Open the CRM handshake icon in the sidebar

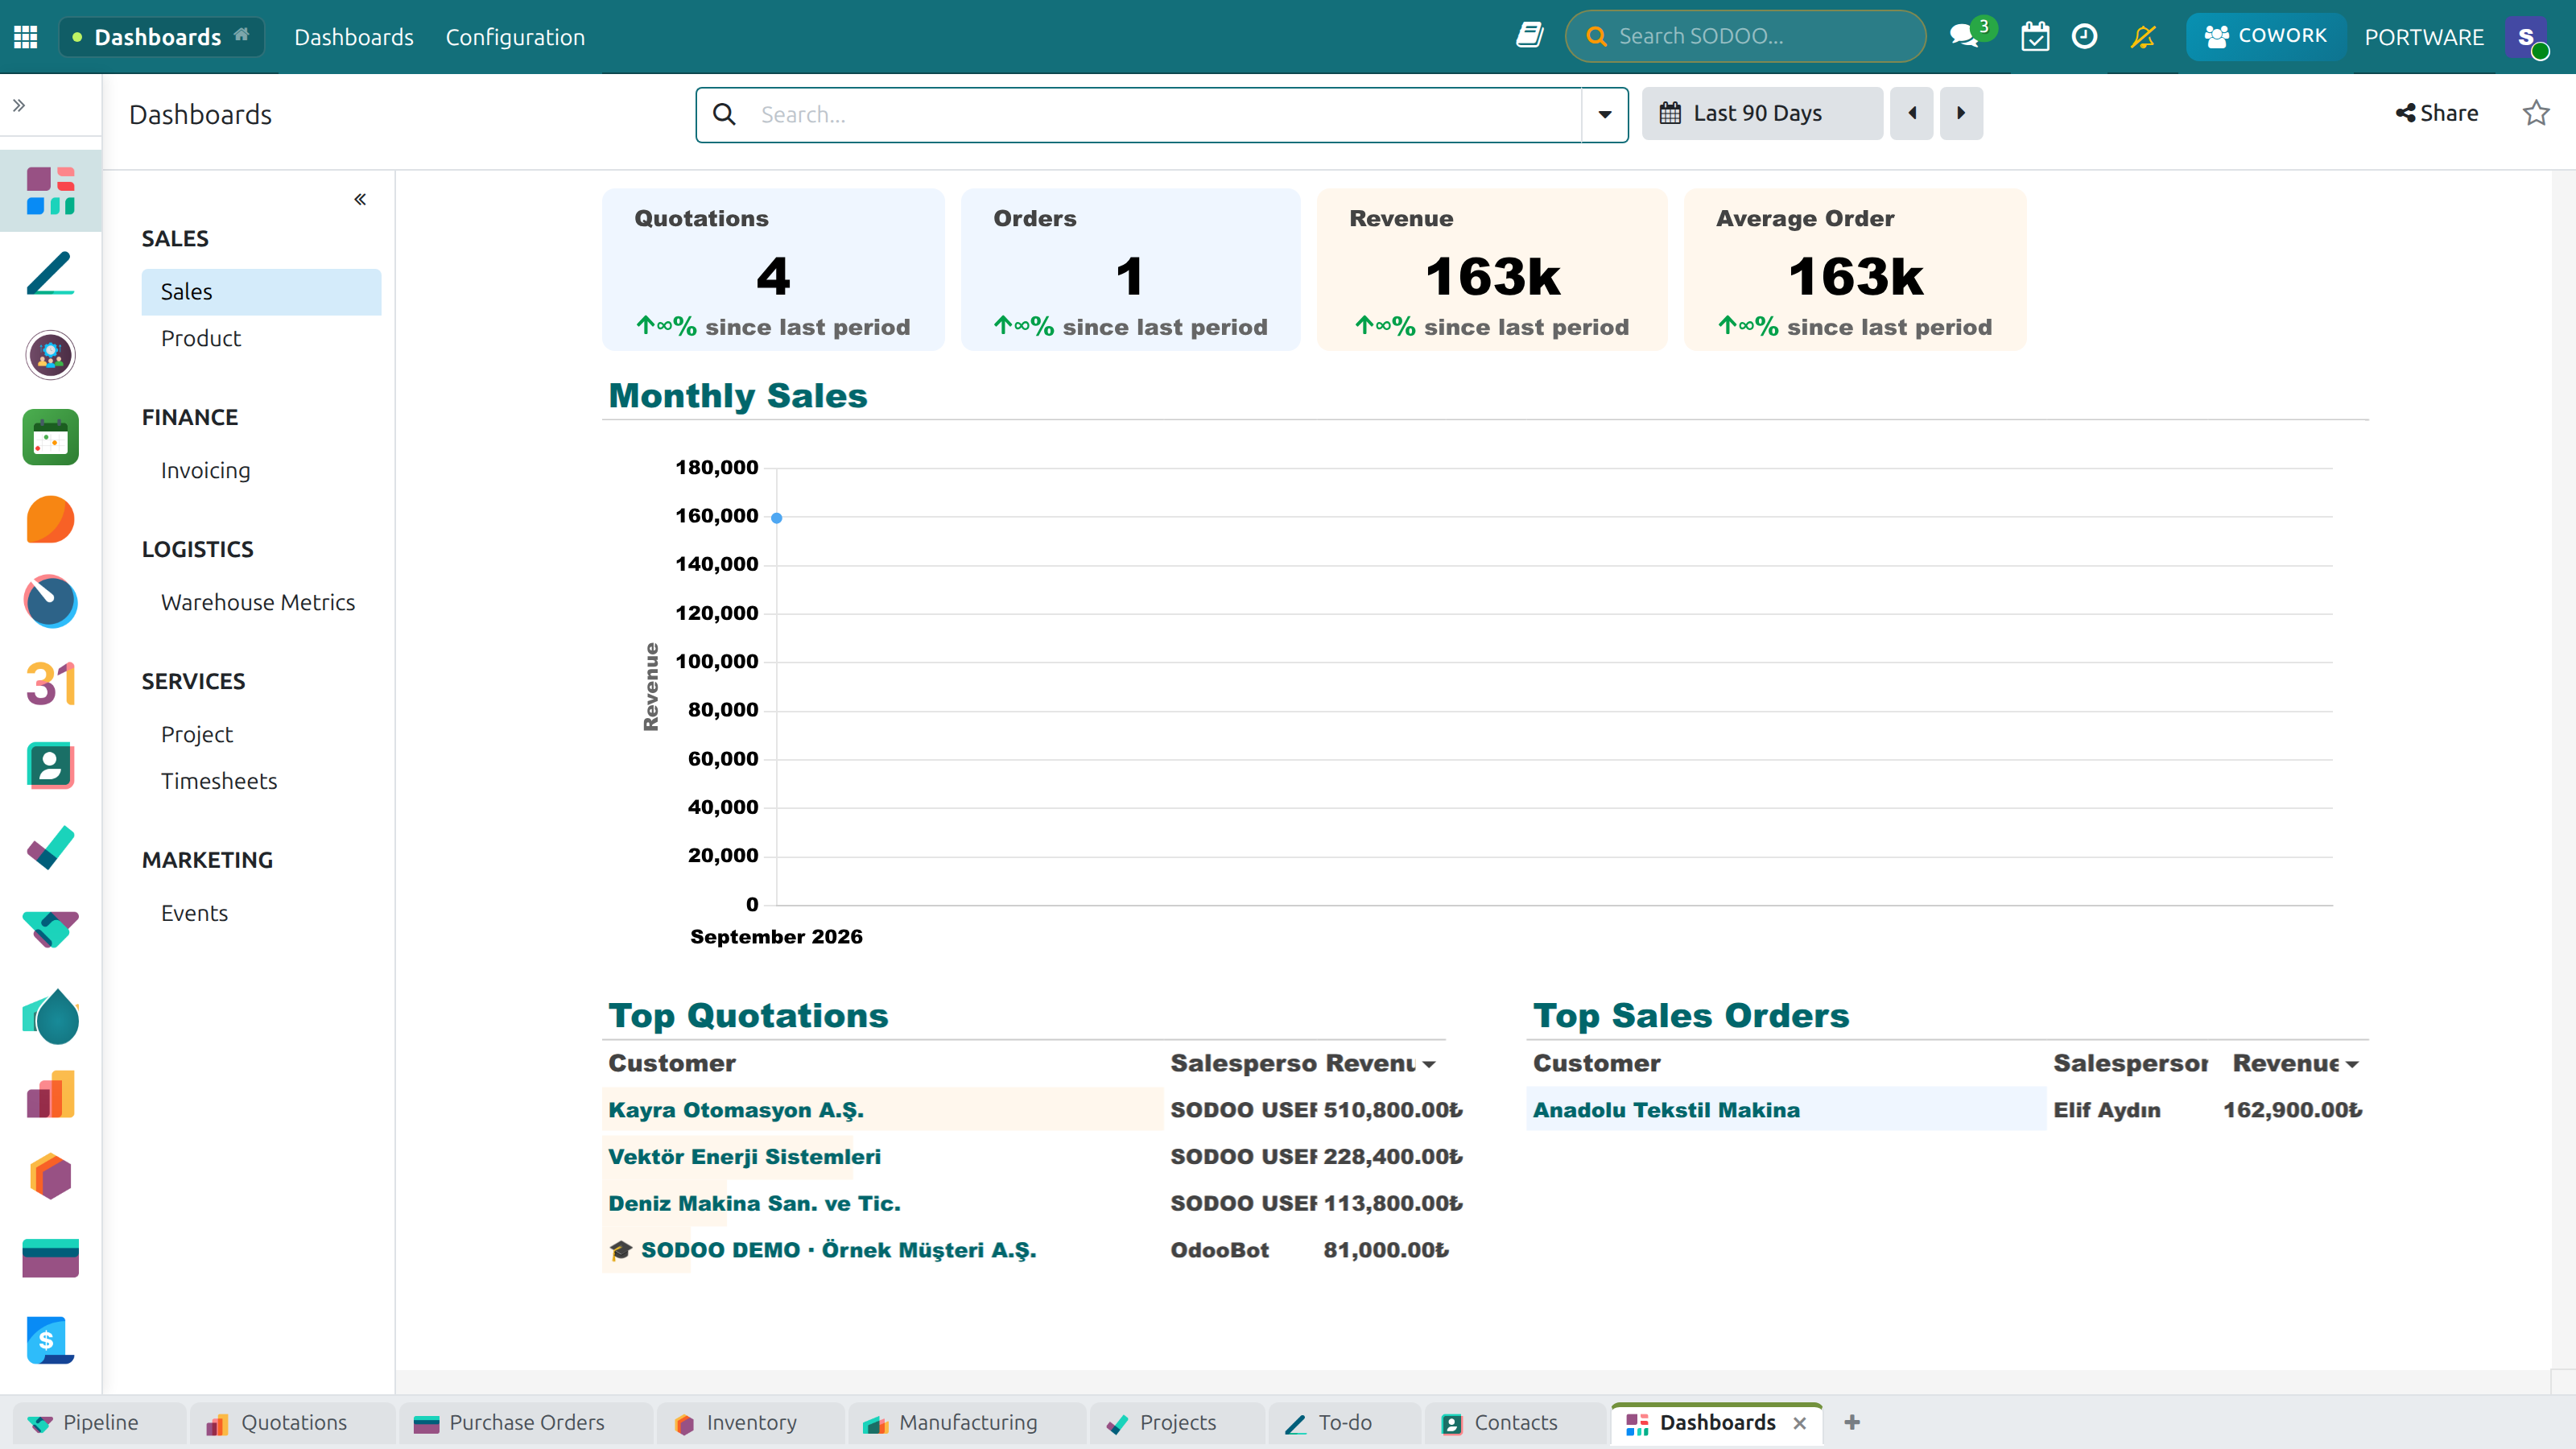tap(50, 930)
